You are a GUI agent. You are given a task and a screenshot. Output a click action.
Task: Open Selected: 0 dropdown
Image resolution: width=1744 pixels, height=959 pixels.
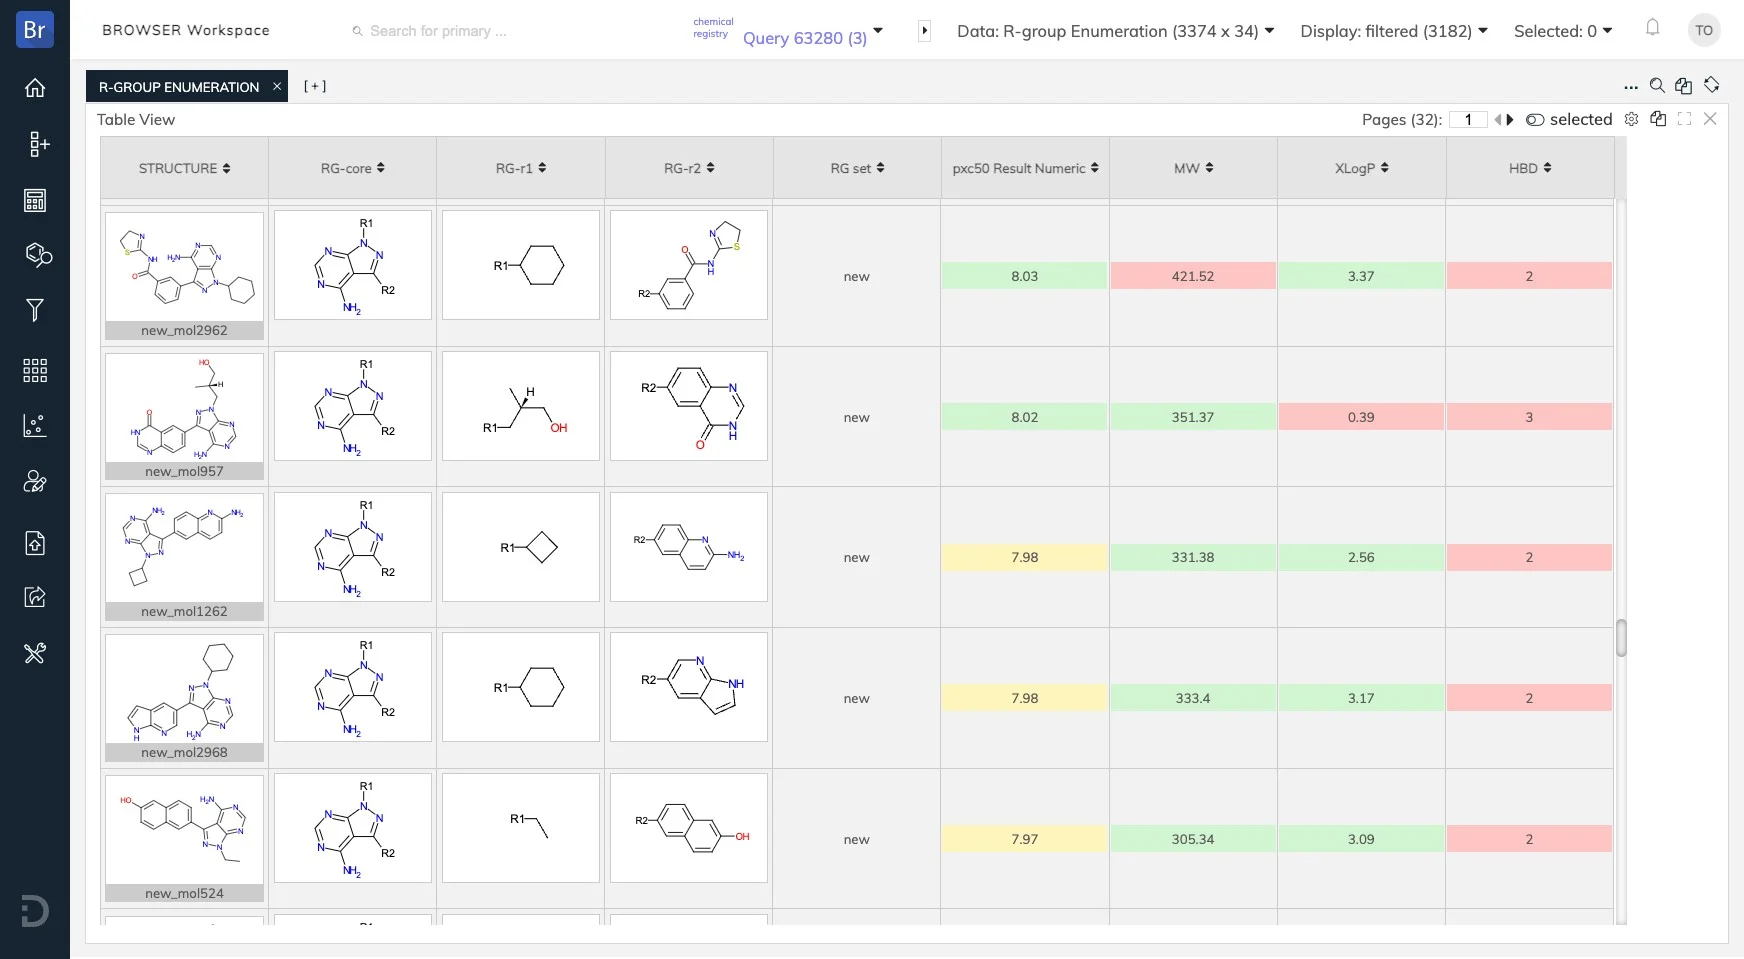coord(1563,31)
